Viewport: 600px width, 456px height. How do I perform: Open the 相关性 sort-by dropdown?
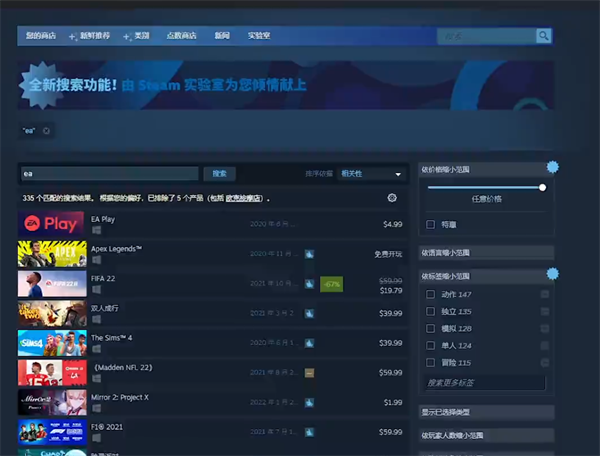pos(371,174)
